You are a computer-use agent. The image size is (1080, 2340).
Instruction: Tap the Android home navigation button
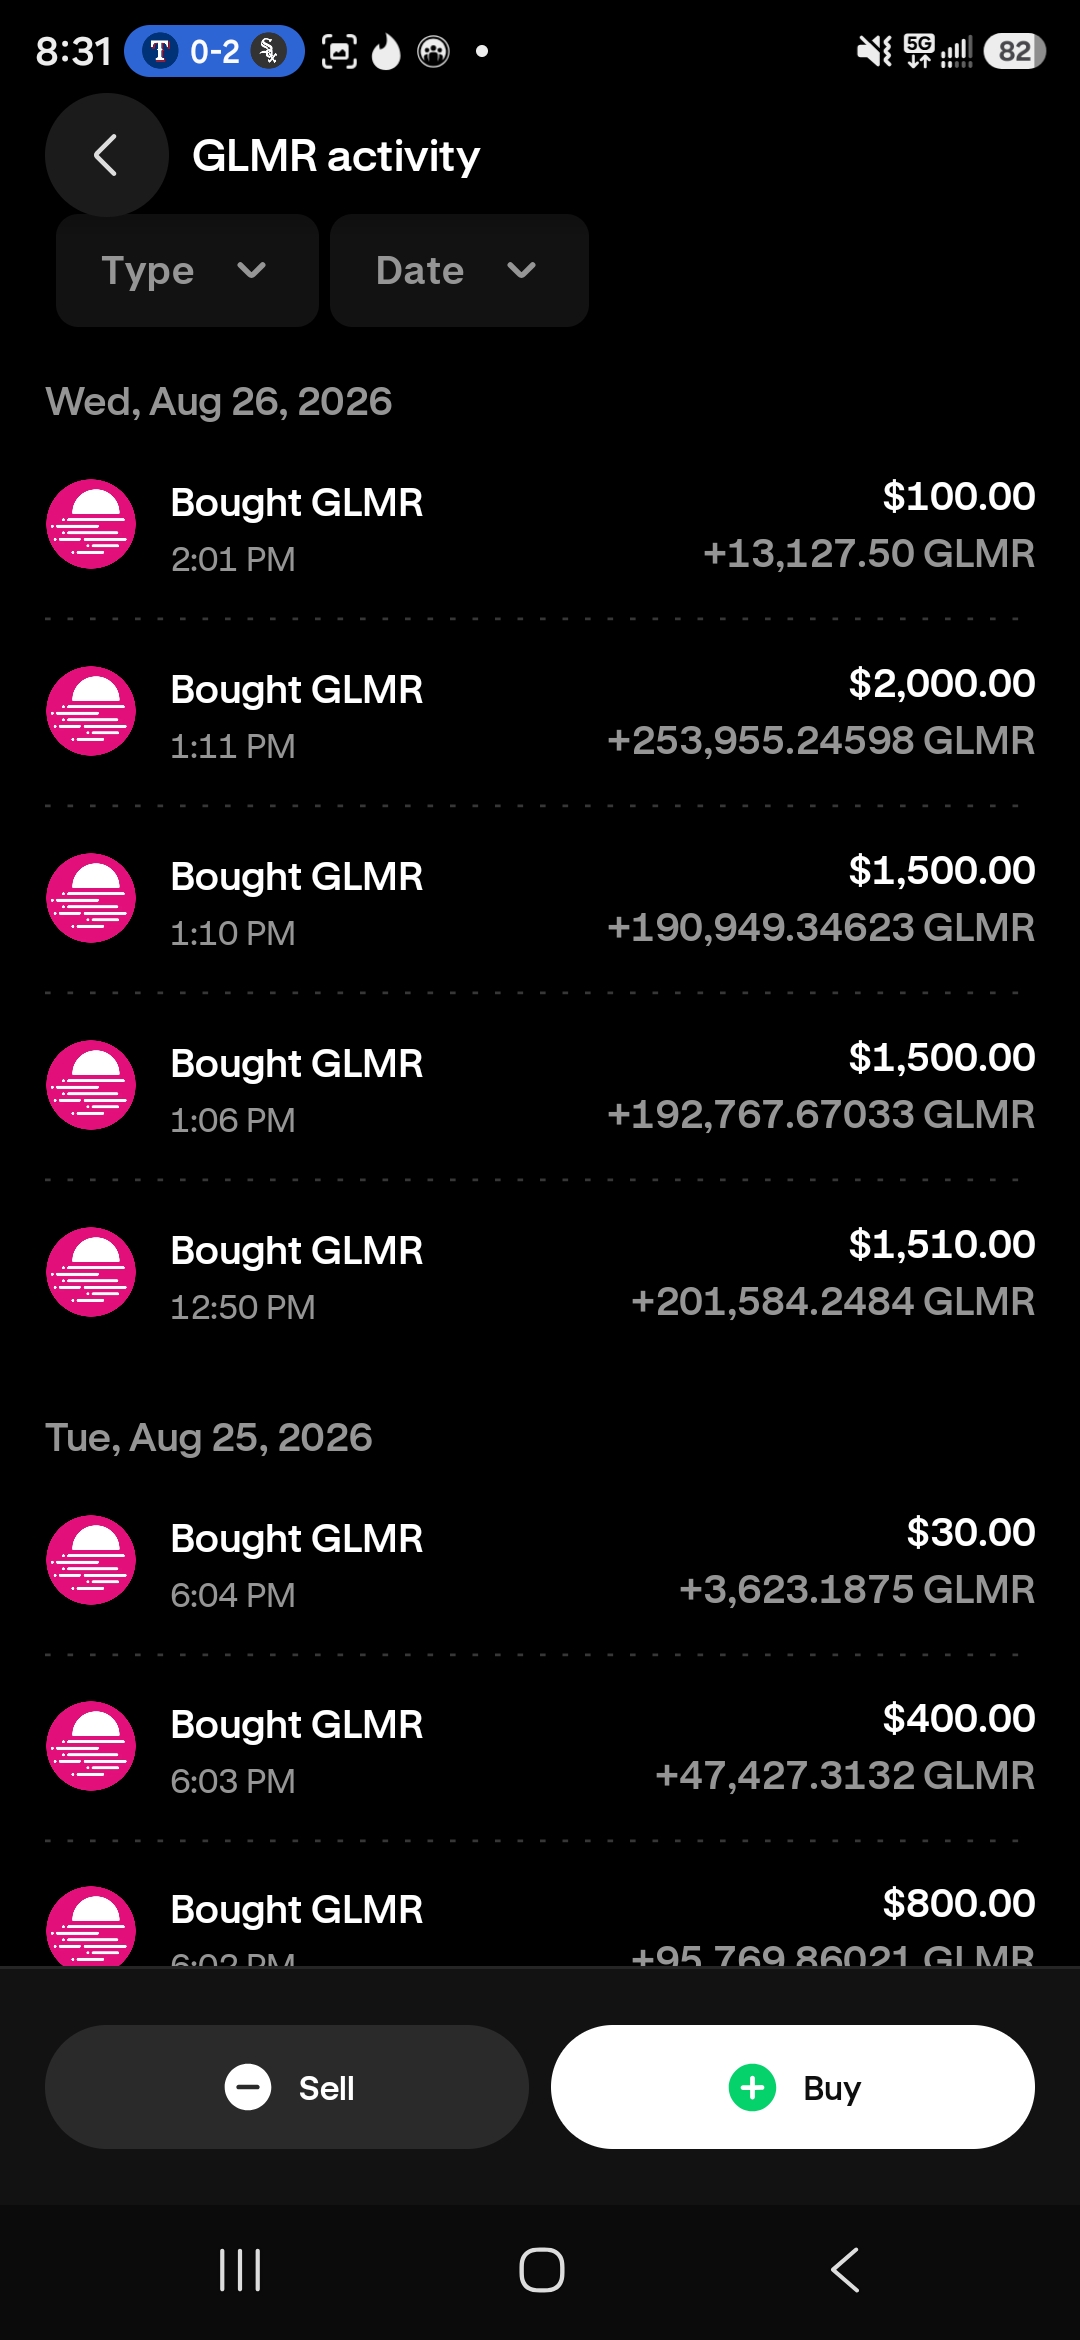click(541, 2270)
